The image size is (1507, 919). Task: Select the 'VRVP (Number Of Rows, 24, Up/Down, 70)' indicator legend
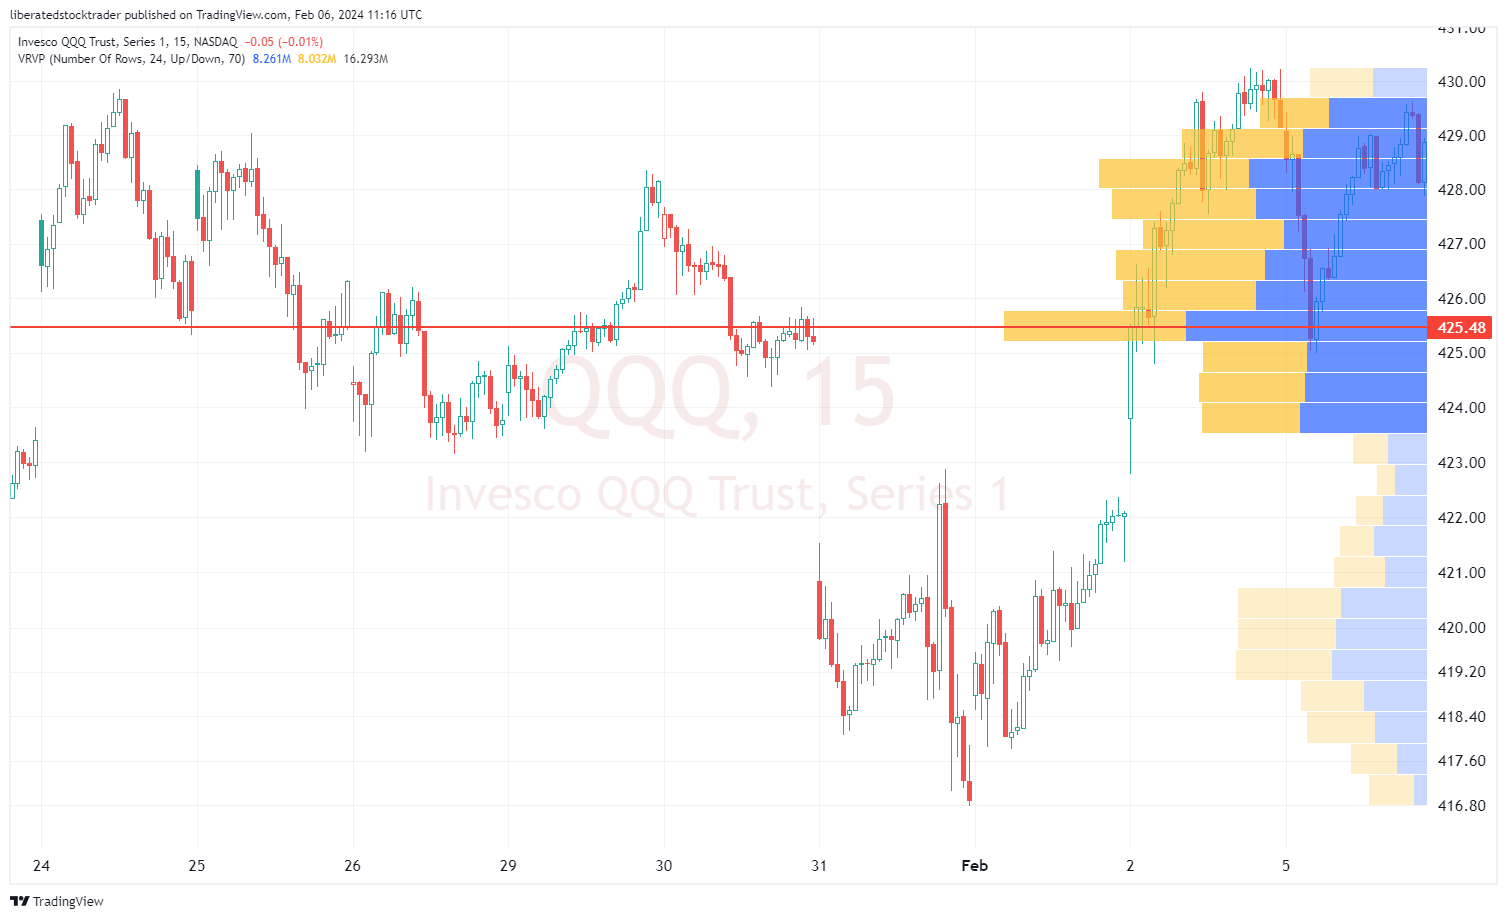click(131, 59)
